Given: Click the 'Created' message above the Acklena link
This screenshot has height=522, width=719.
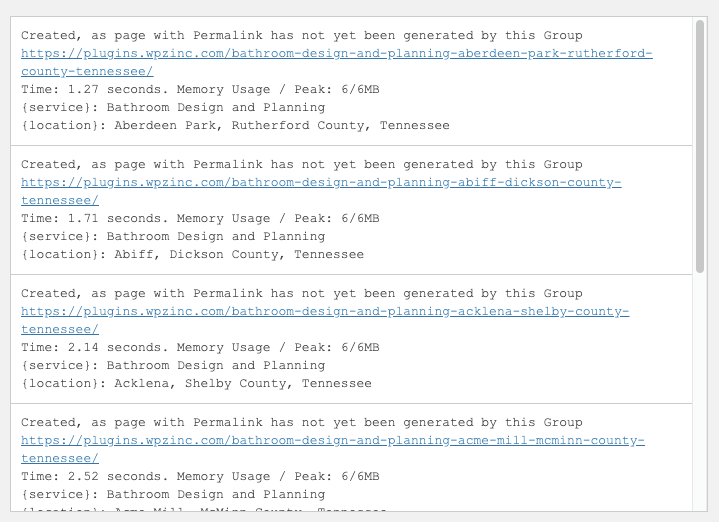Looking at the screenshot, I should click(x=301, y=294).
